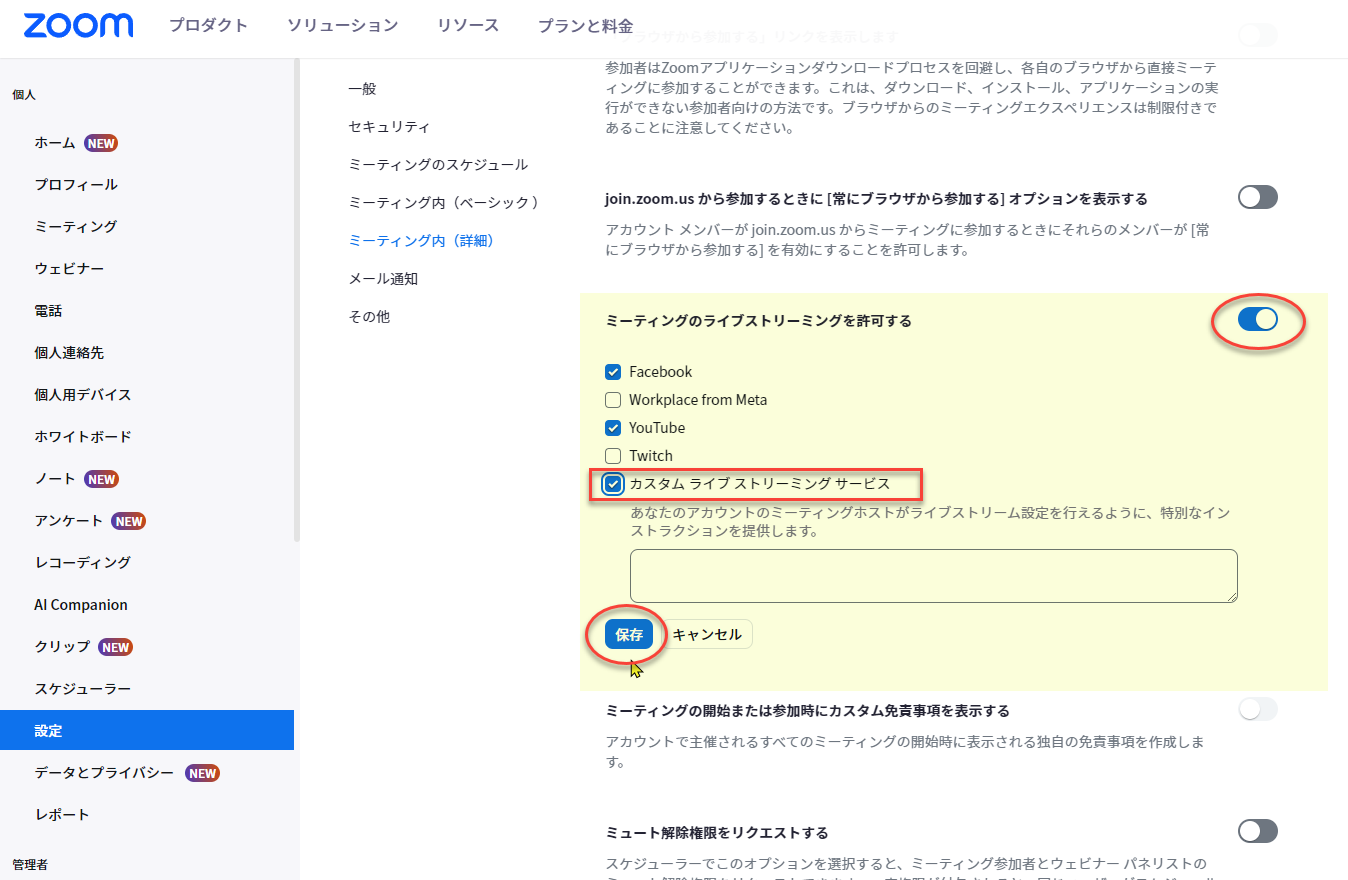Open クリップ in the sidebar
1348x880 pixels.
tap(62, 647)
